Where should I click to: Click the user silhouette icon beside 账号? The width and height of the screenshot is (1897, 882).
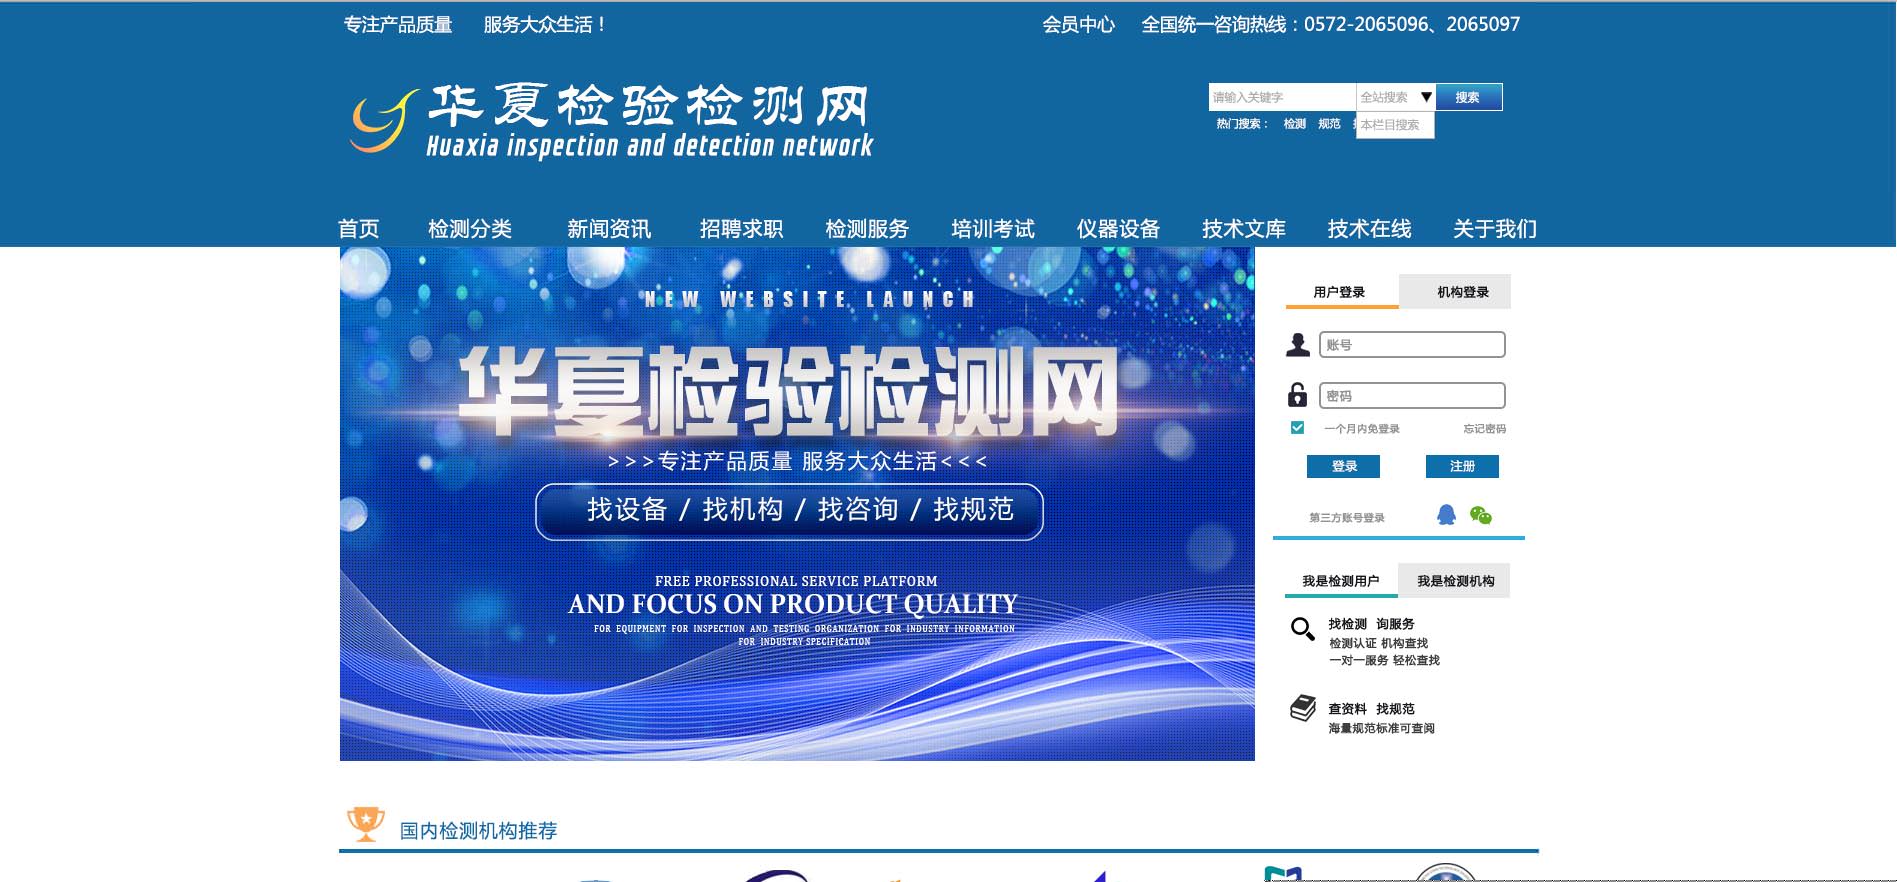point(1298,345)
